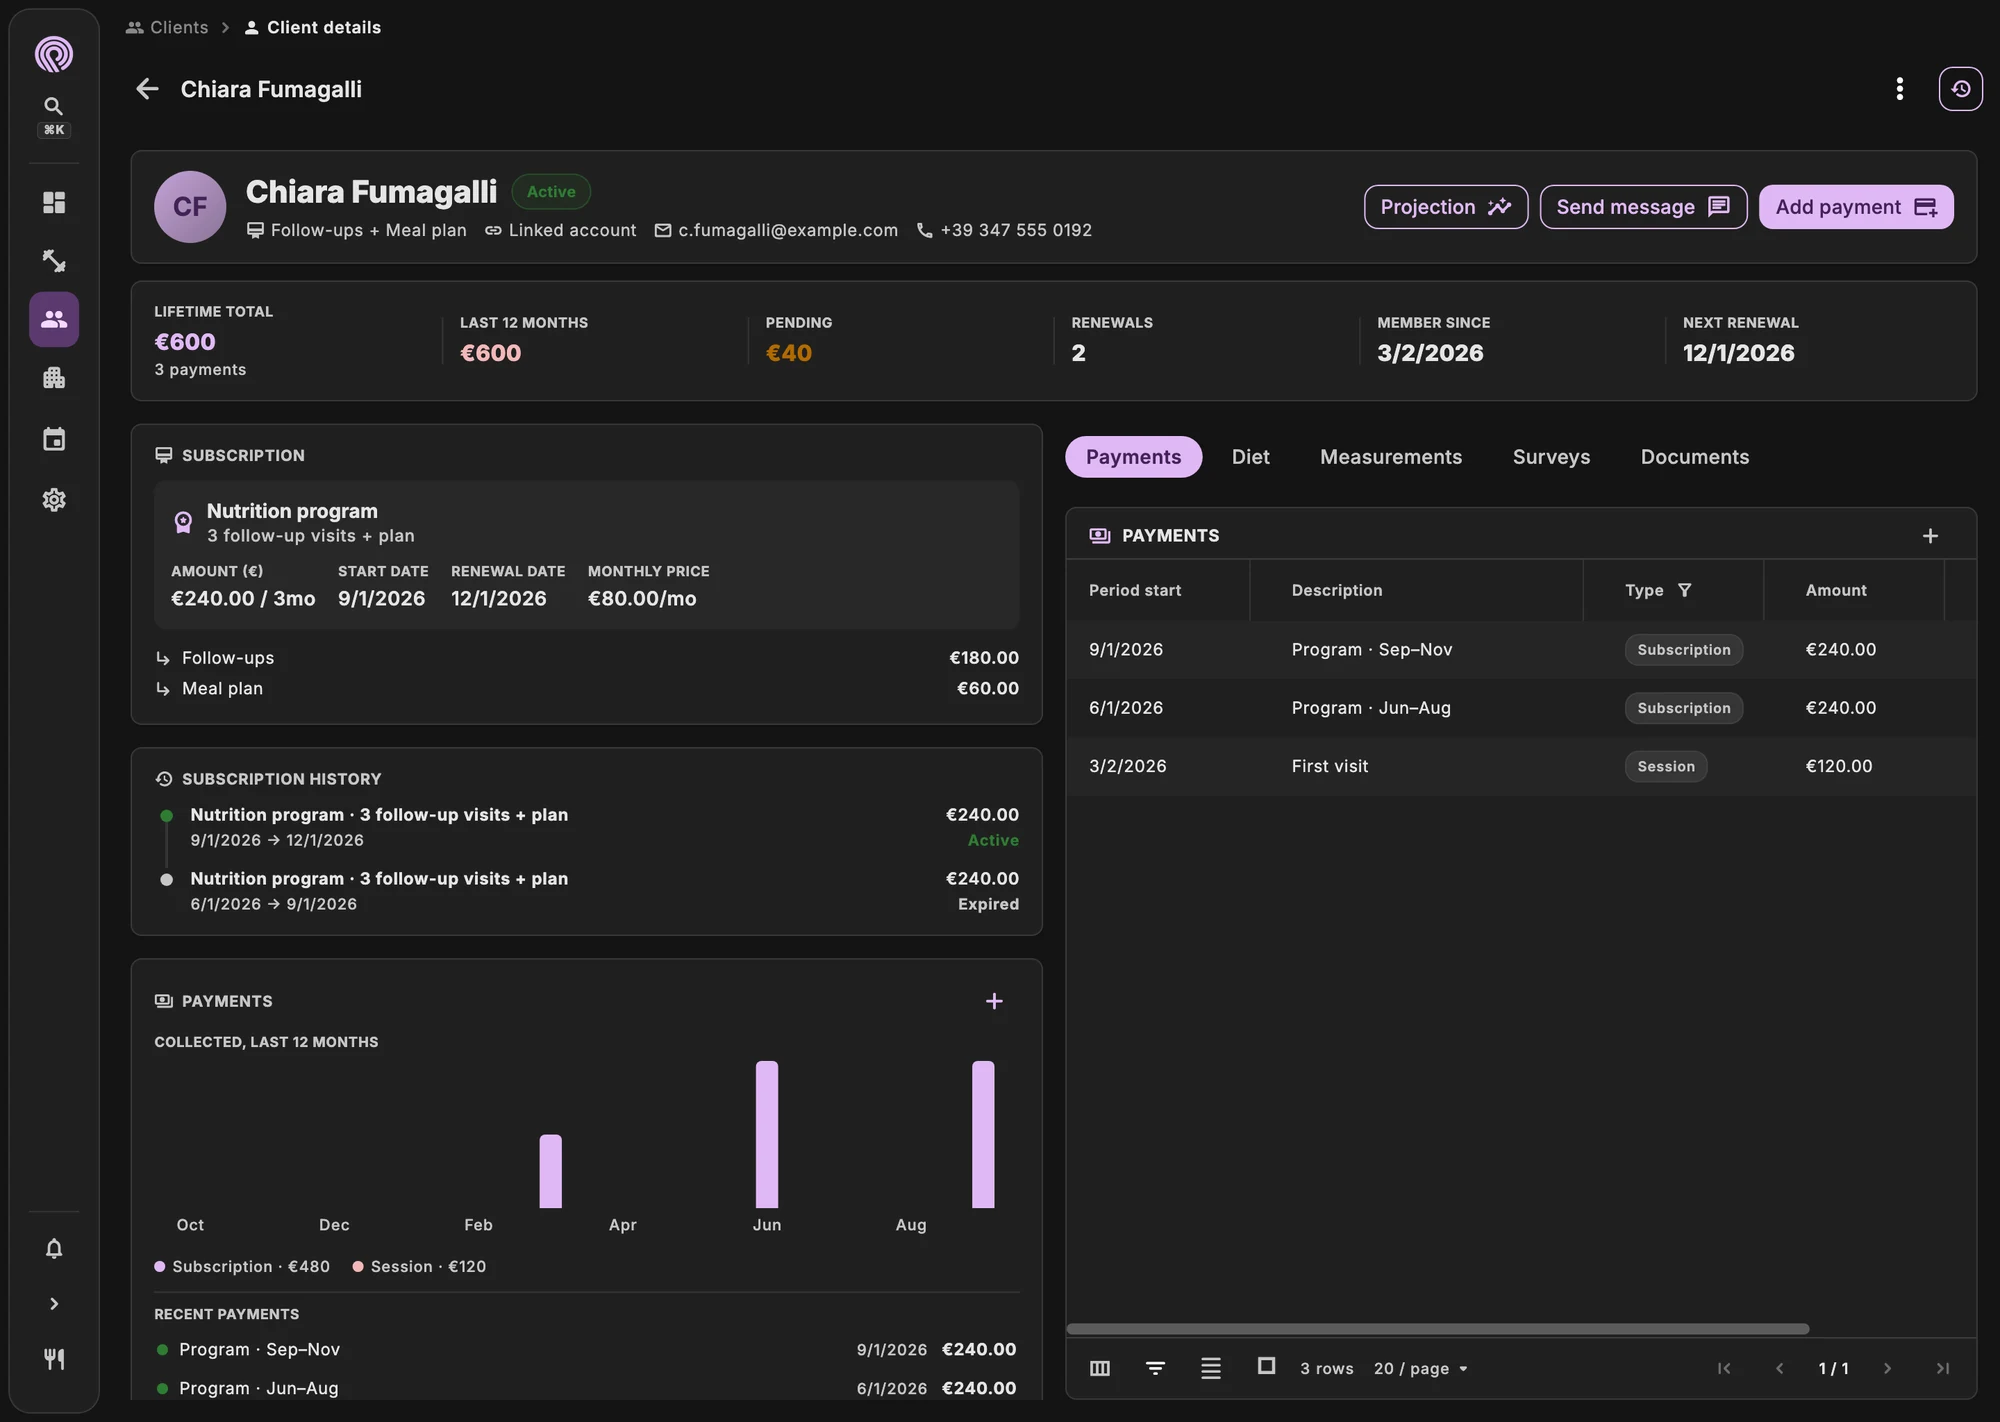Expand the sidebar with the chevron arrow
Viewport: 2000px width, 1422px height.
tap(54, 1304)
